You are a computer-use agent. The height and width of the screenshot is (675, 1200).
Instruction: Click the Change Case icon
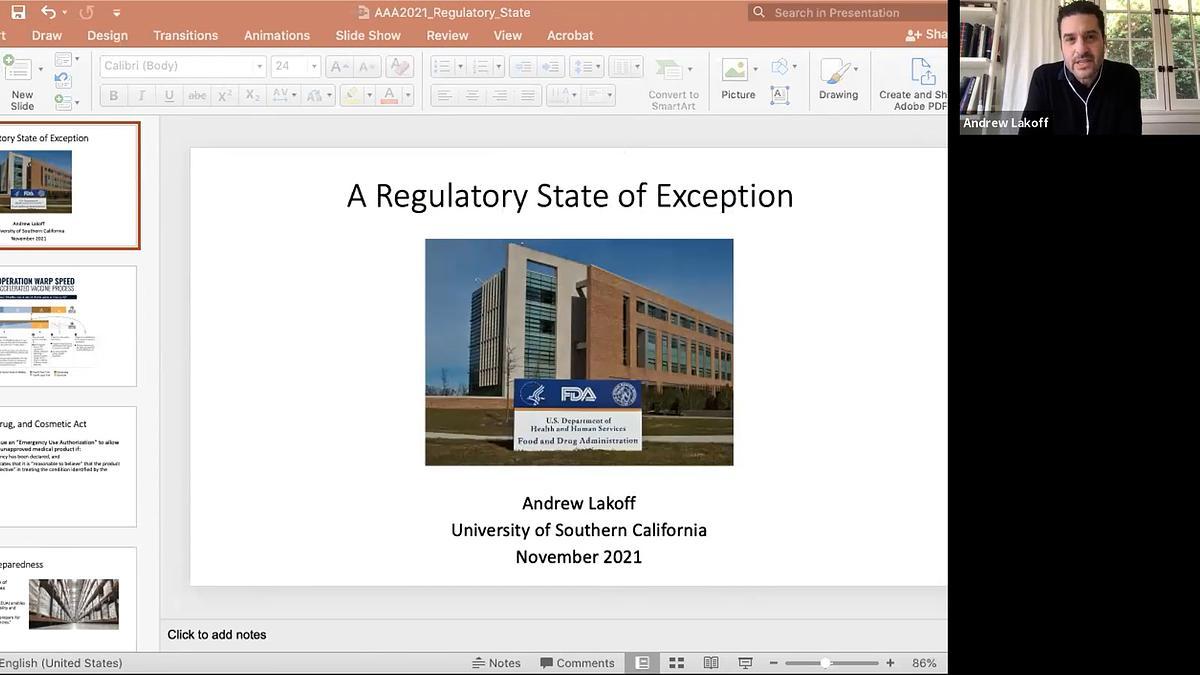pyautogui.click(x=316, y=95)
